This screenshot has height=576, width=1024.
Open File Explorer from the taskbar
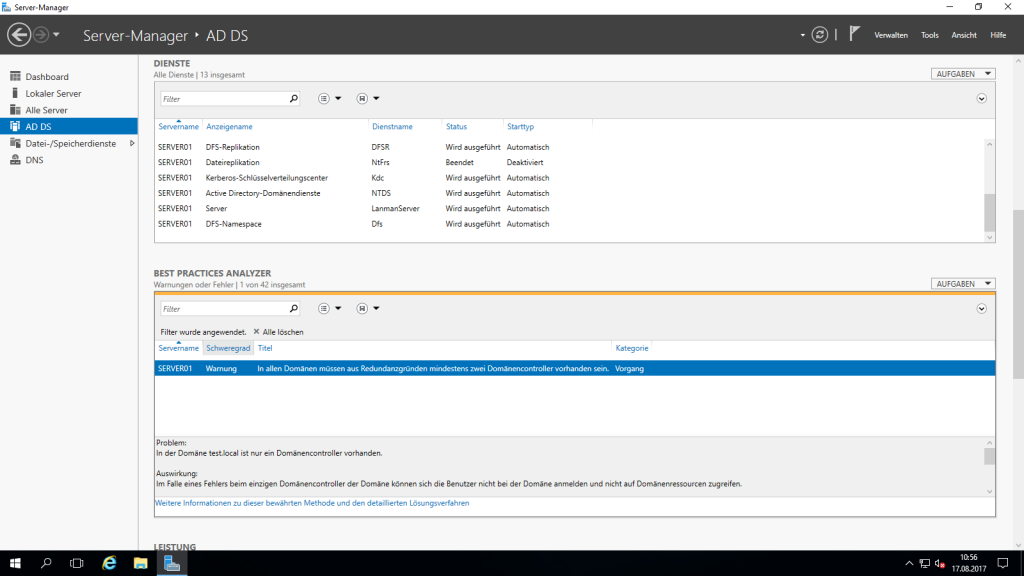(x=140, y=563)
